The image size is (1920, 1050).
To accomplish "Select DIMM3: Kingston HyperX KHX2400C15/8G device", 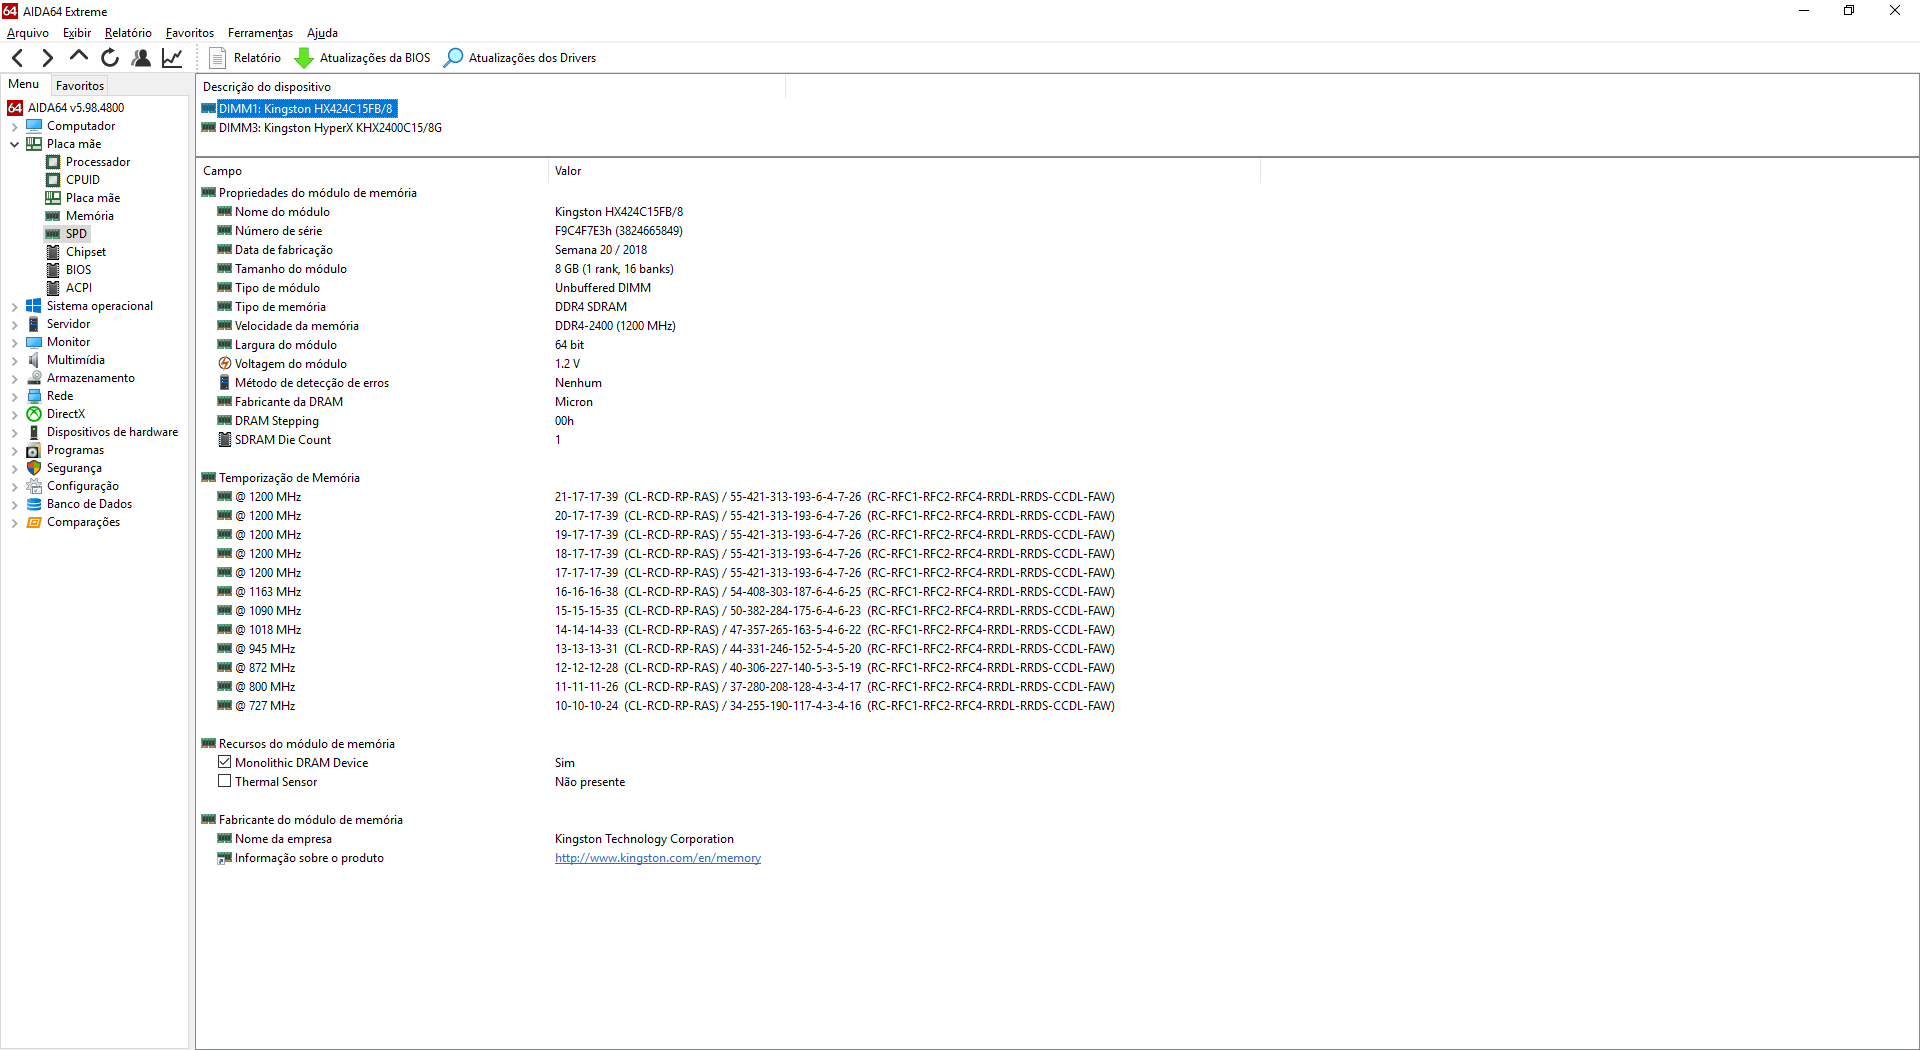I will pos(330,128).
